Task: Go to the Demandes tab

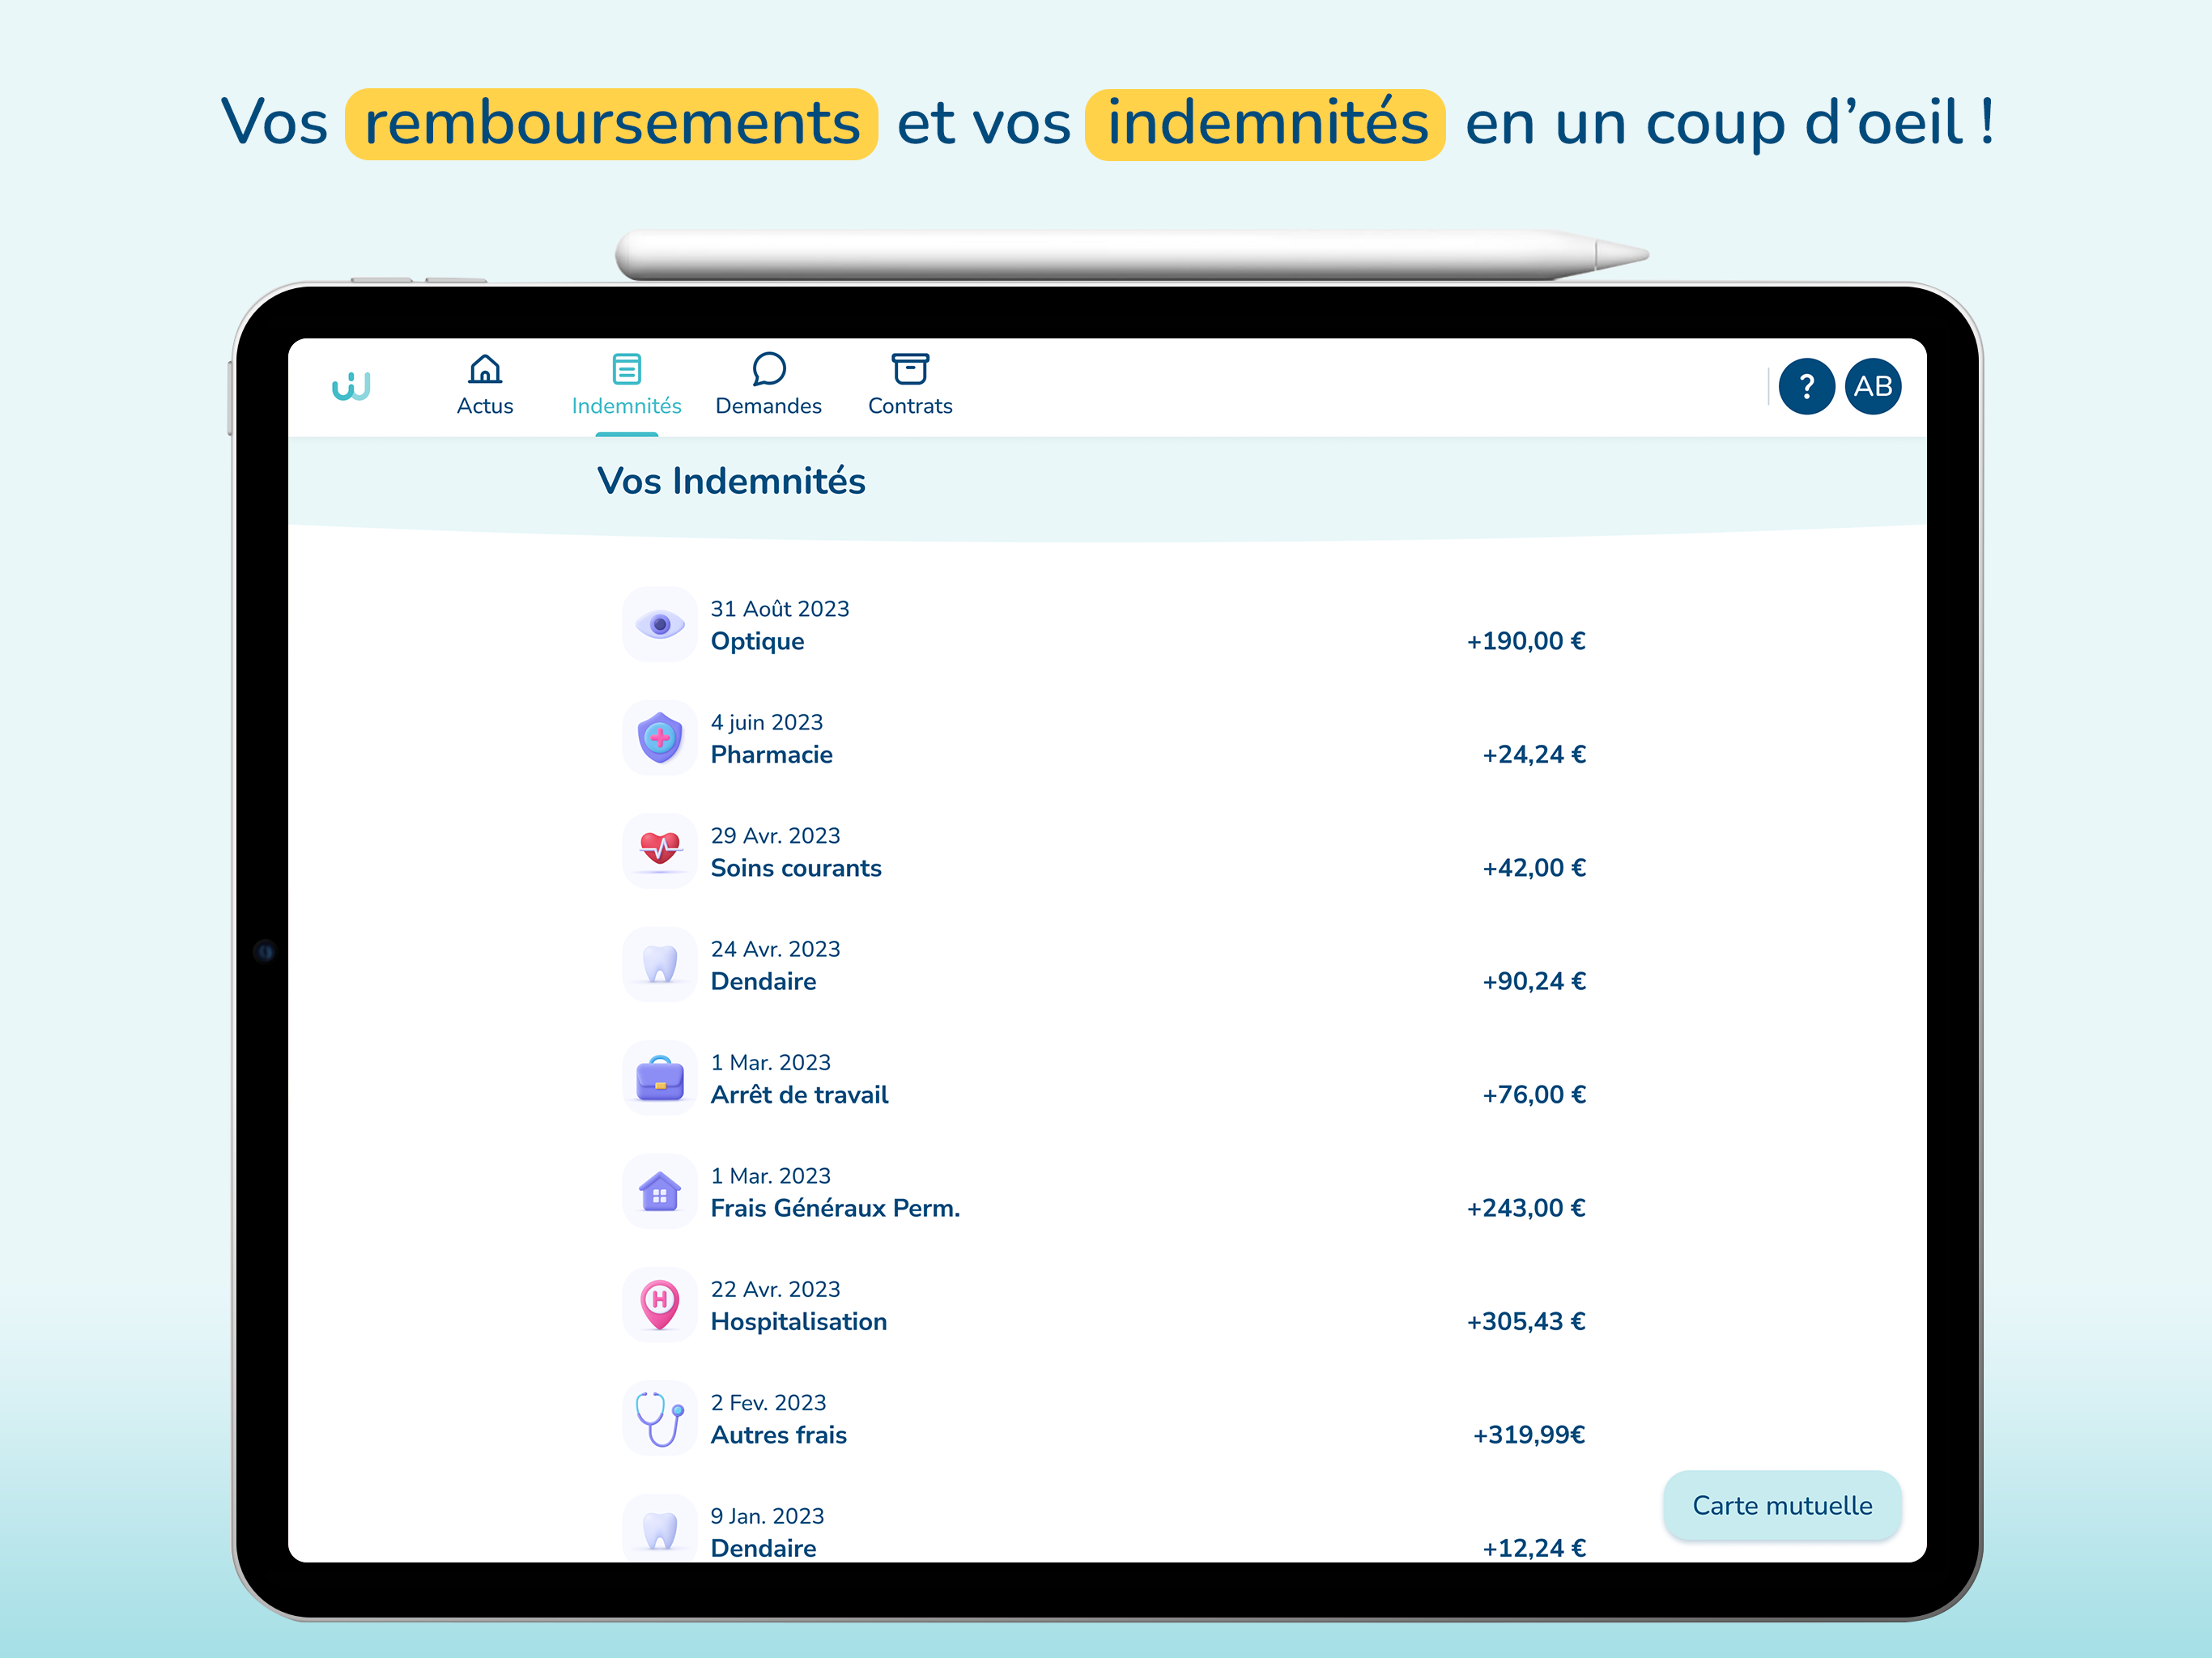Action: tap(769, 406)
